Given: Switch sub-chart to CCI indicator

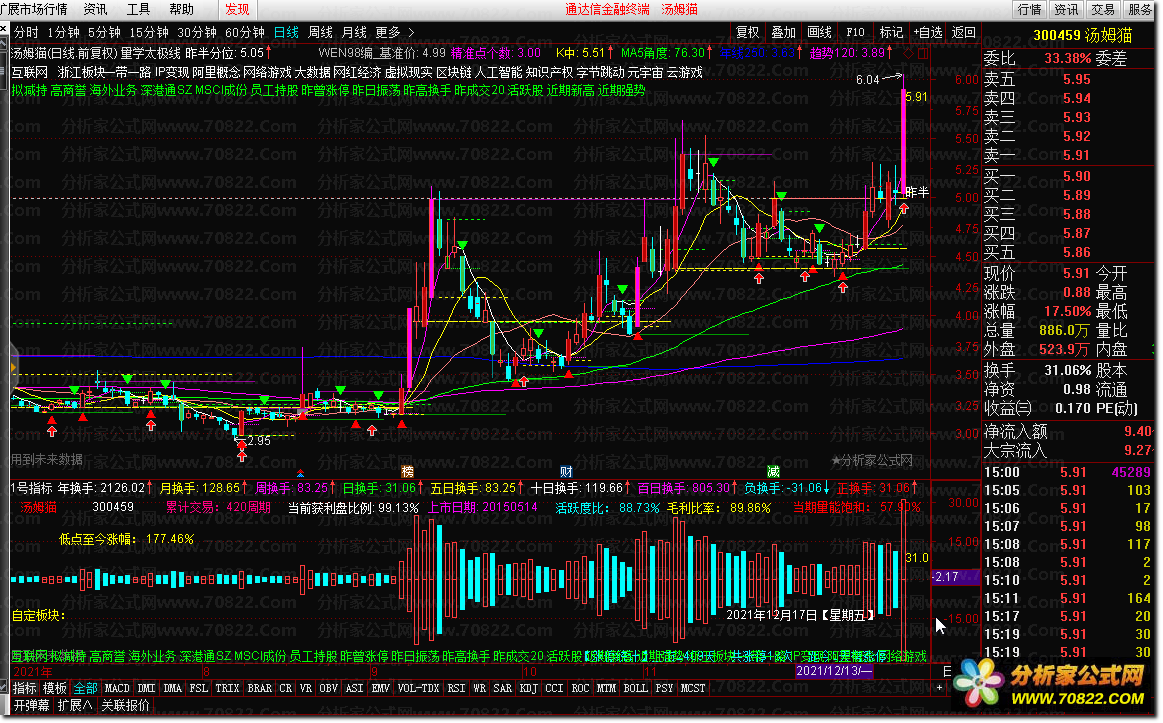Looking at the screenshot, I should (554, 688).
